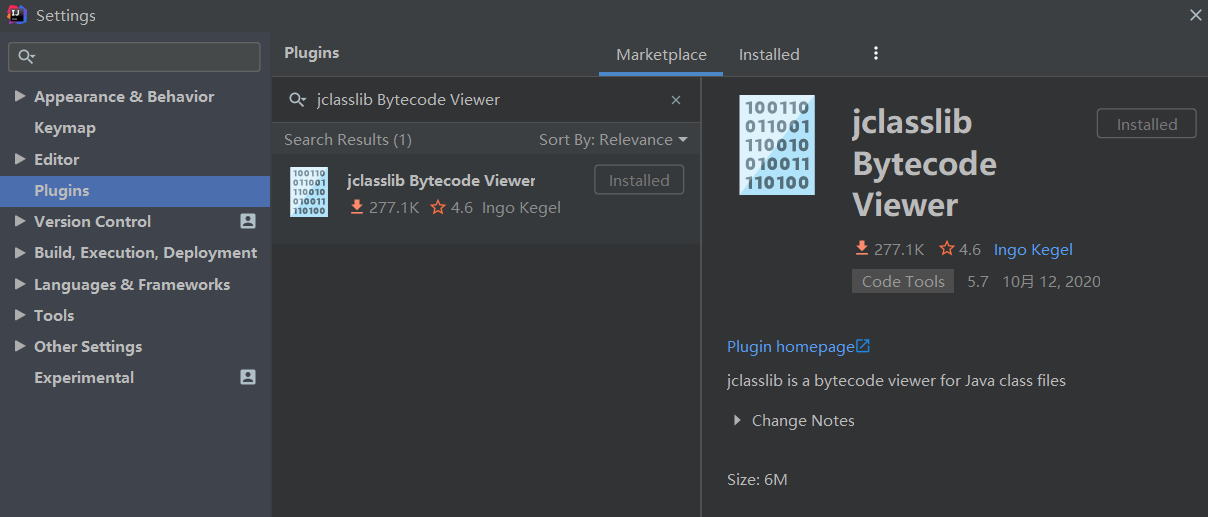The image size is (1208, 517).
Task: Expand Build, Execution, Deployment
Action: tap(20, 252)
